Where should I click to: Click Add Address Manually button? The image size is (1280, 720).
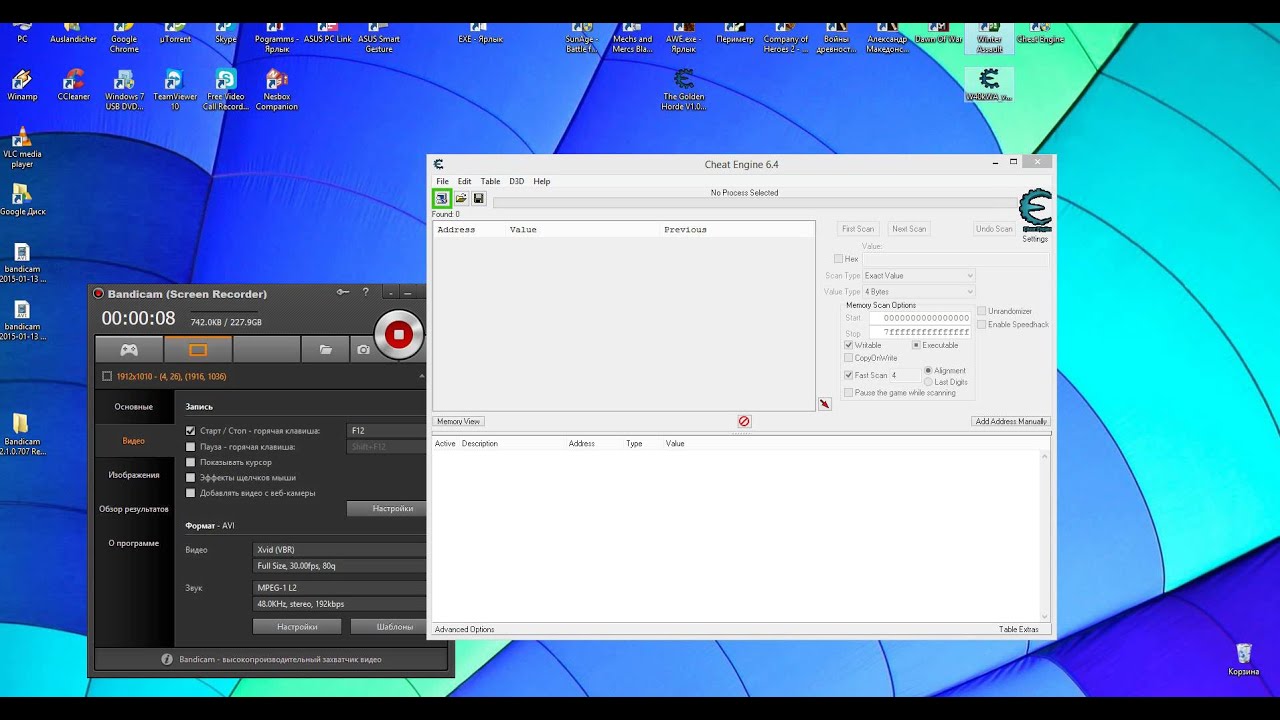(1011, 422)
